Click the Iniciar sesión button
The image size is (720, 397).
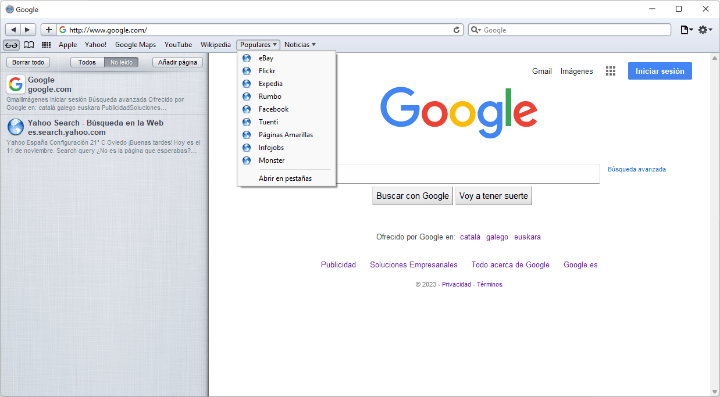coord(660,71)
